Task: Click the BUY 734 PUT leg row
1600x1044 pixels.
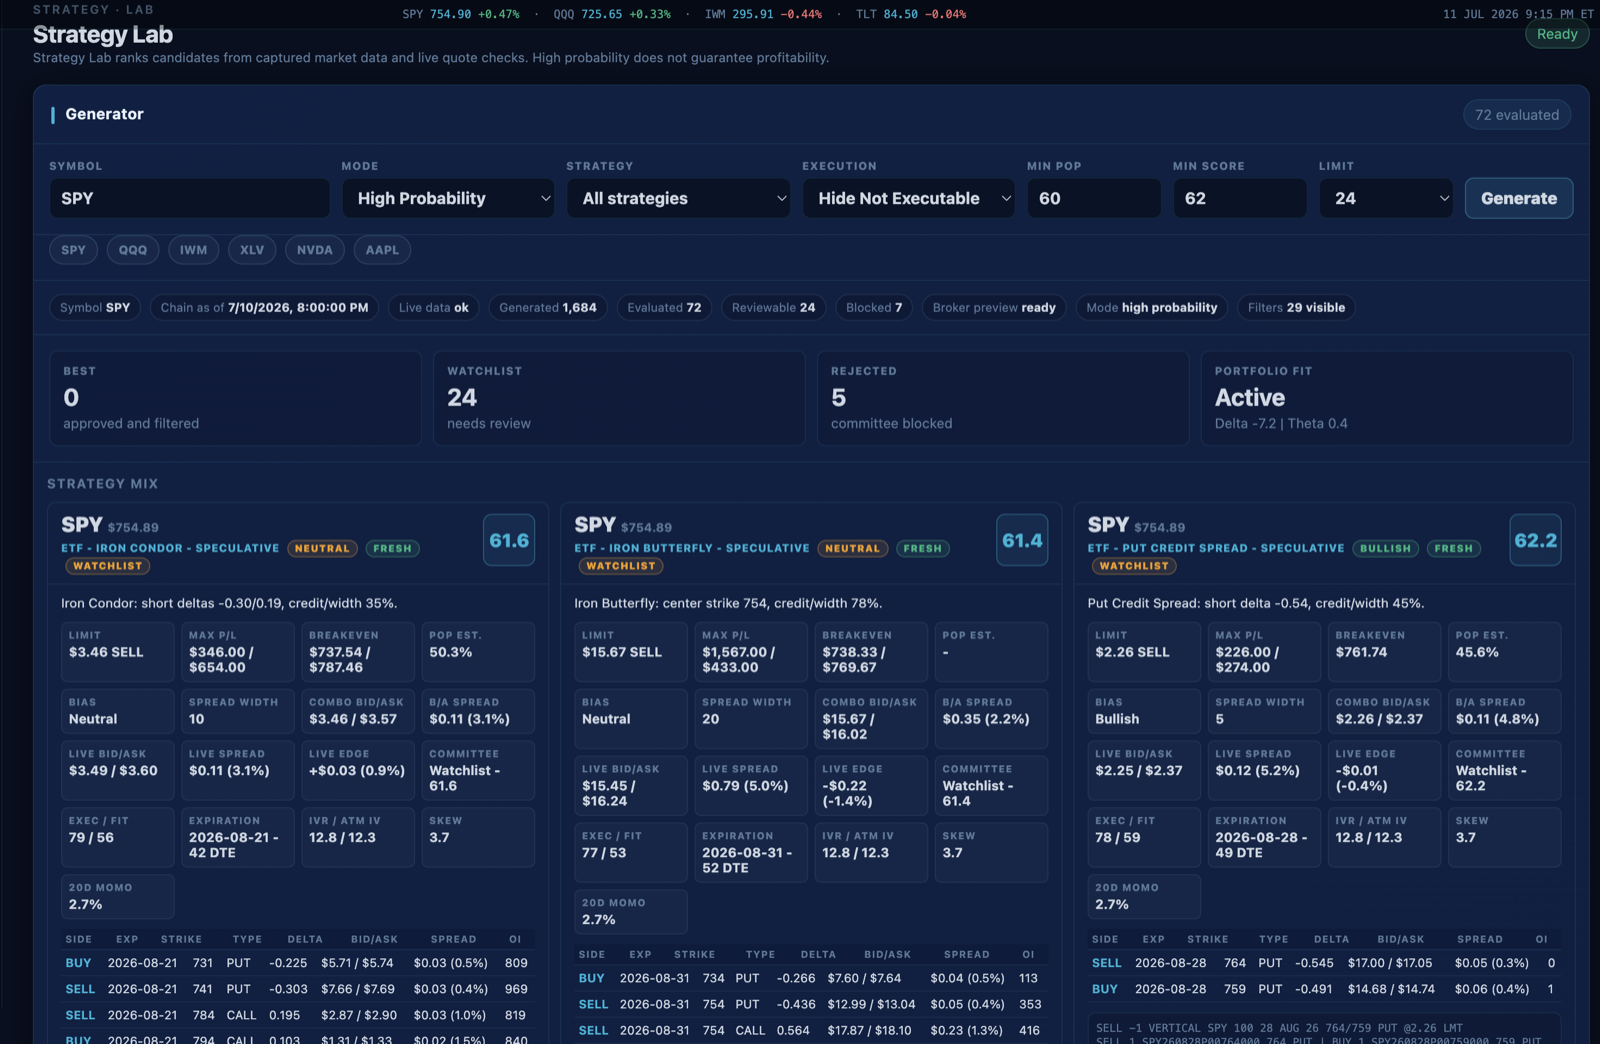Action: click(x=811, y=978)
